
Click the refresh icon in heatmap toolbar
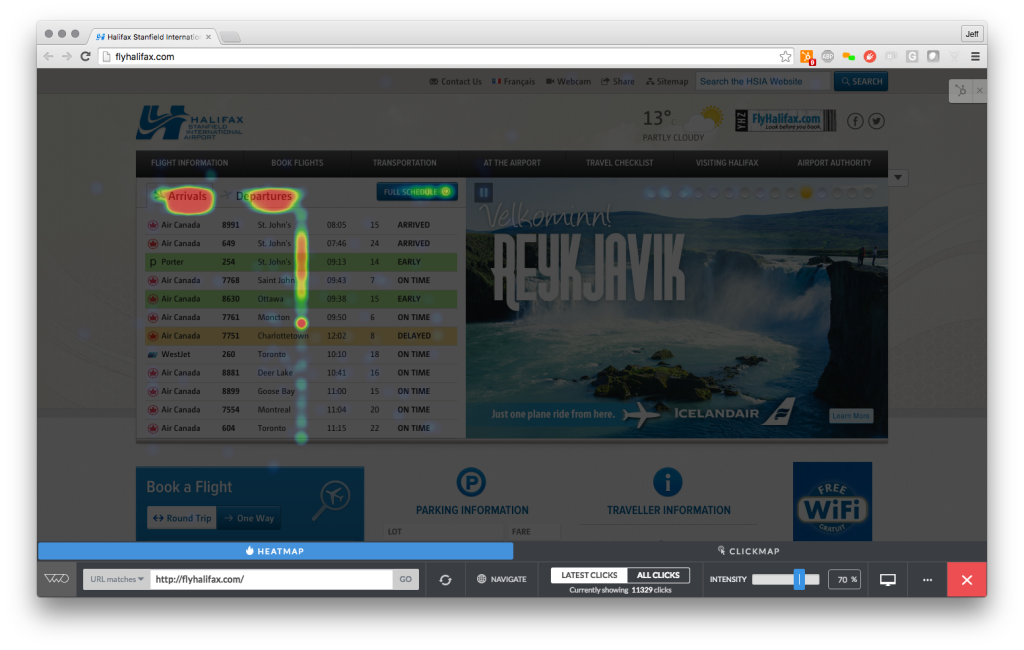tap(445, 579)
